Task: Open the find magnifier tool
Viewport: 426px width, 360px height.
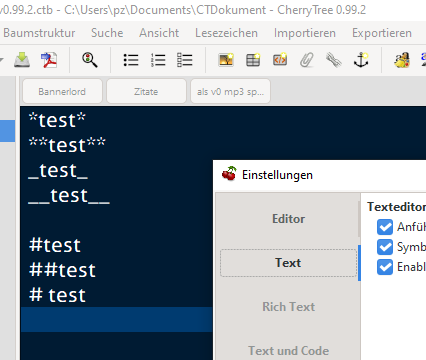Action: 90,60
